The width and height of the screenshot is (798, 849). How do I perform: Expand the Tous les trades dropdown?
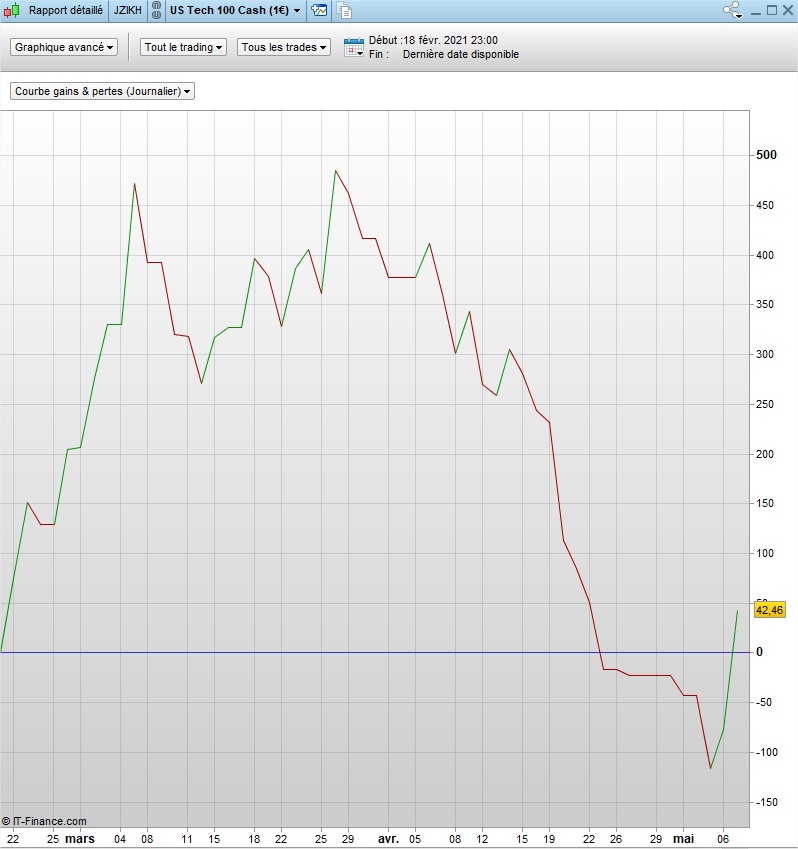[x=284, y=47]
